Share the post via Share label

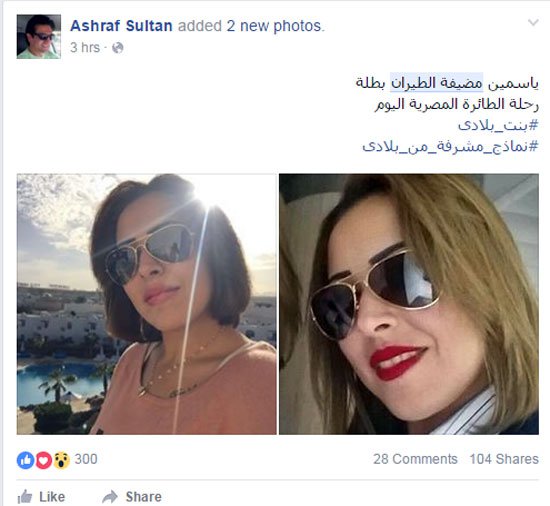click(144, 497)
